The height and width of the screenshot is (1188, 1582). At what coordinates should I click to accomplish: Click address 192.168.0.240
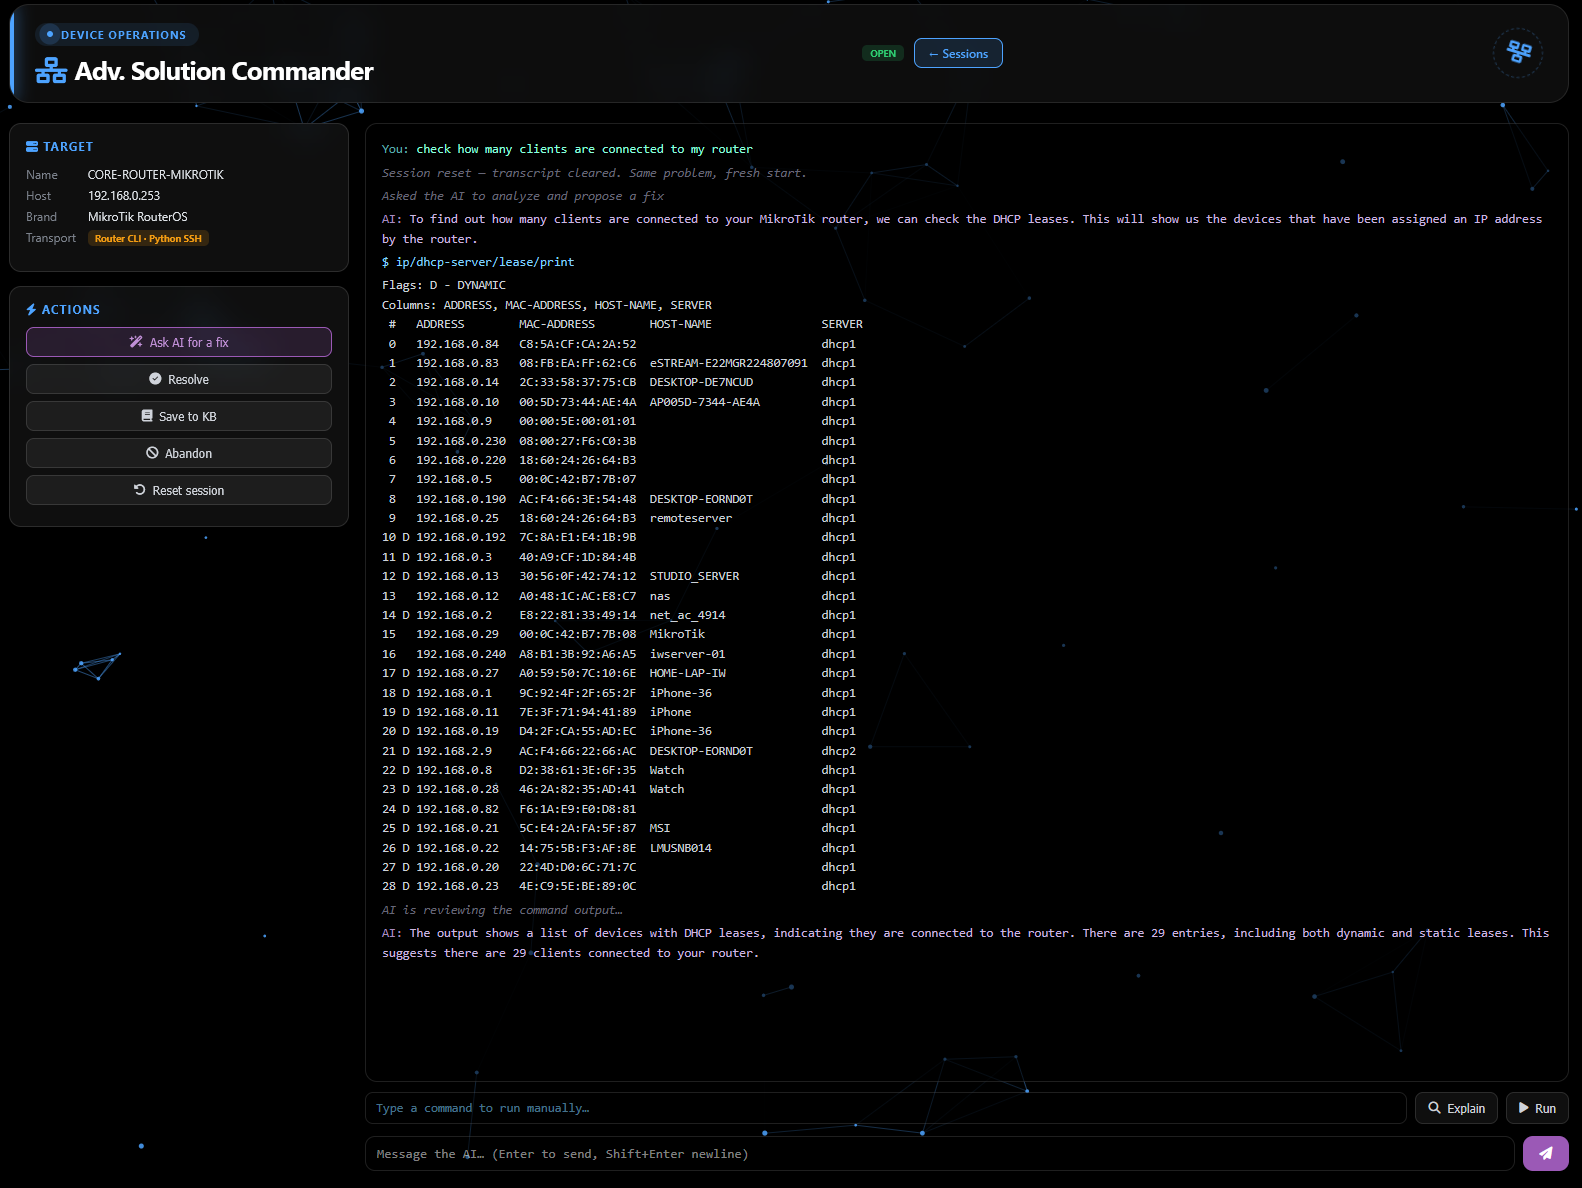461,654
